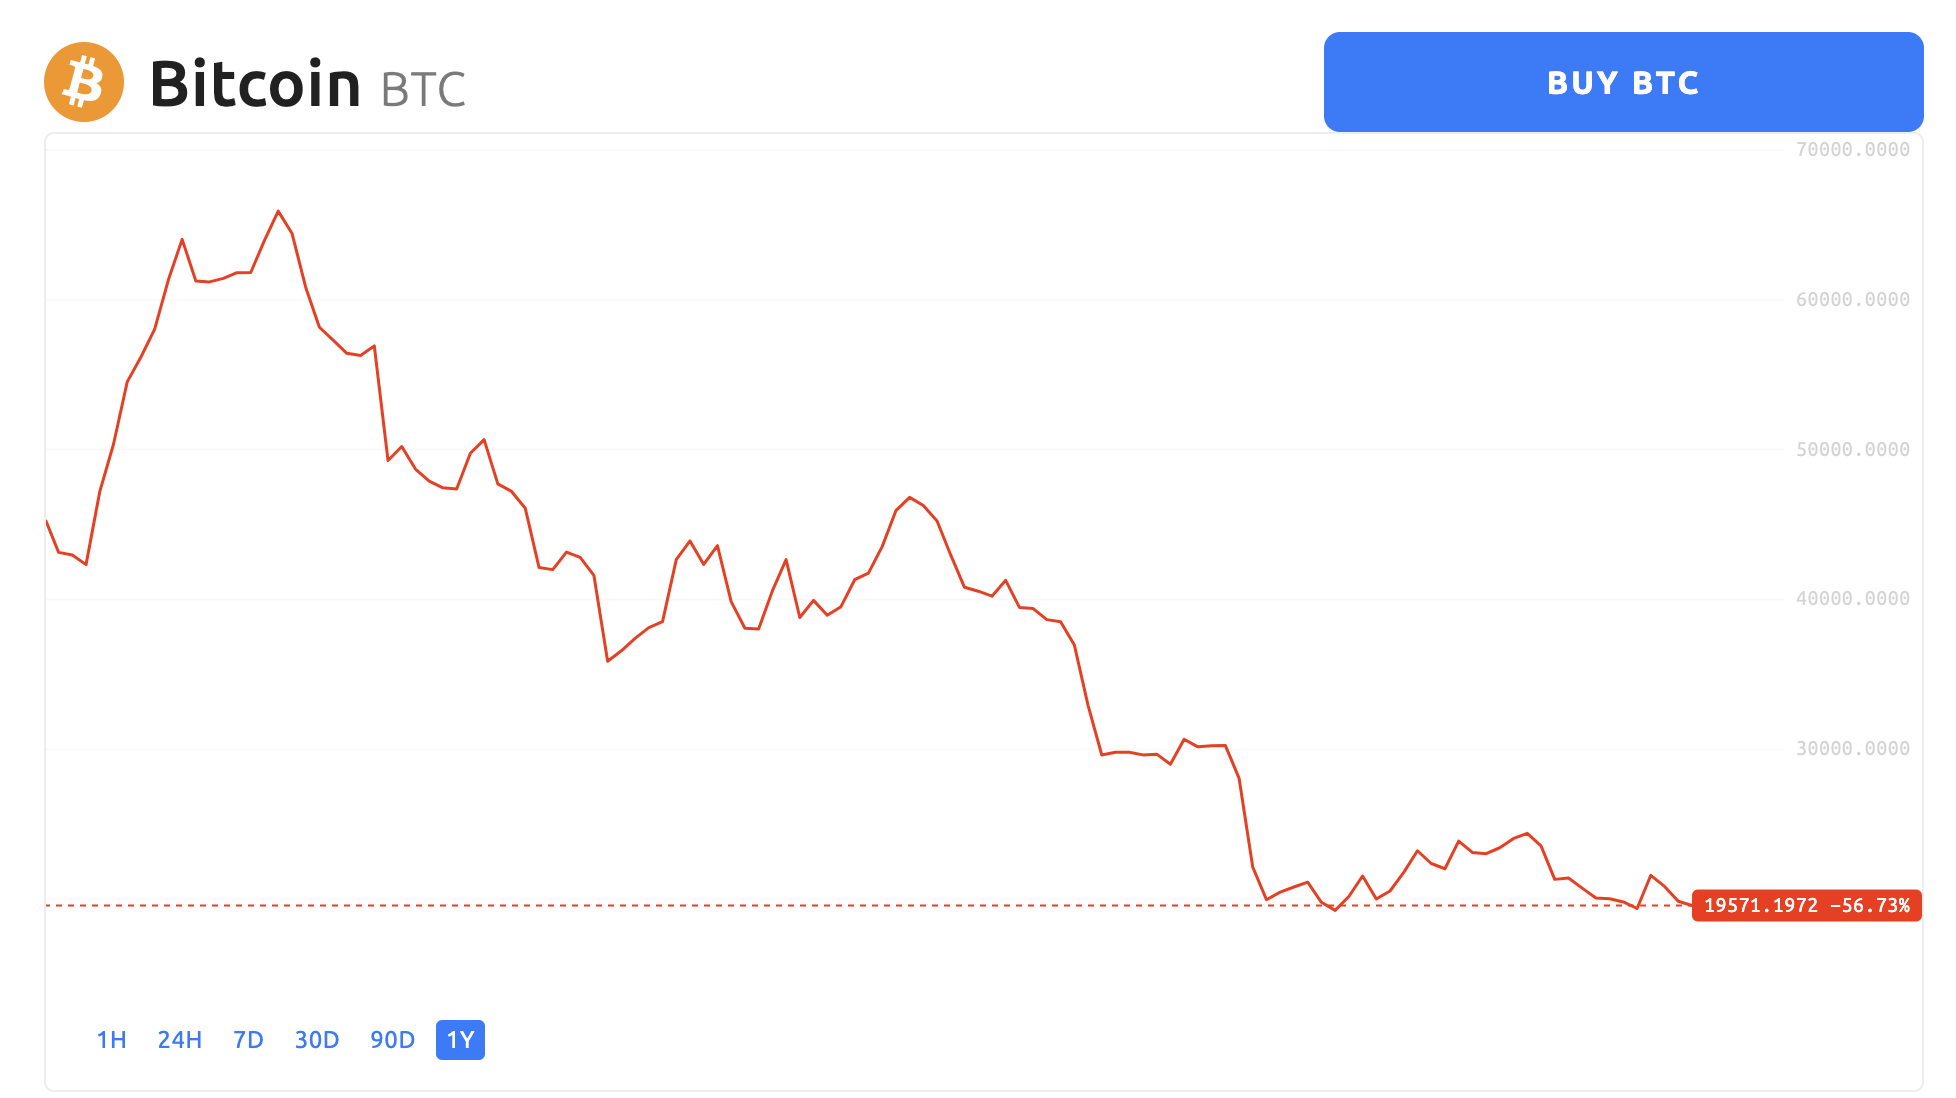Switch chart to 1H timeframe
1956x1098 pixels.
point(111,1040)
